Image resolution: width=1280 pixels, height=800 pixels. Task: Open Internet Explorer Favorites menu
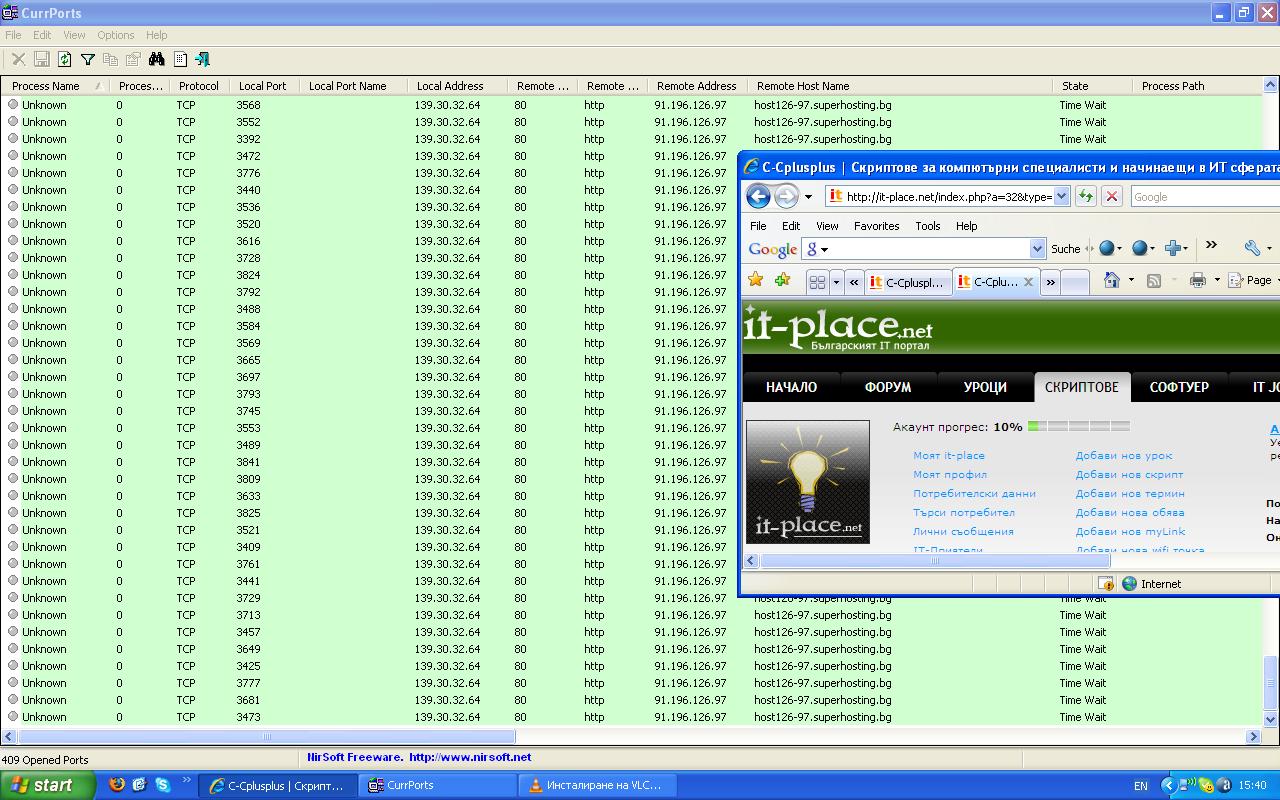point(876,226)
